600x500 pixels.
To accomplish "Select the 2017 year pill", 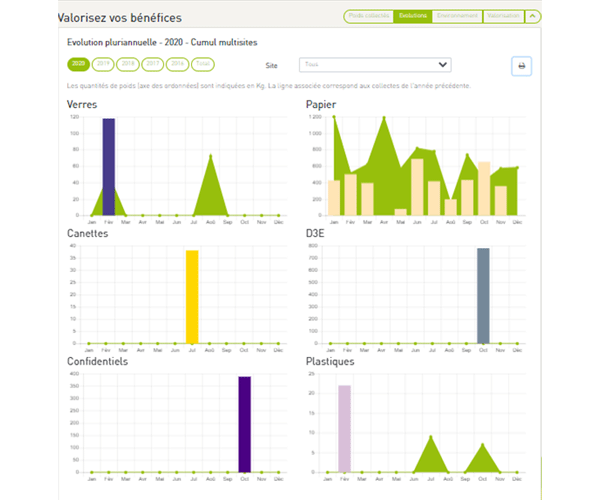I will click(x=153, y=64).
